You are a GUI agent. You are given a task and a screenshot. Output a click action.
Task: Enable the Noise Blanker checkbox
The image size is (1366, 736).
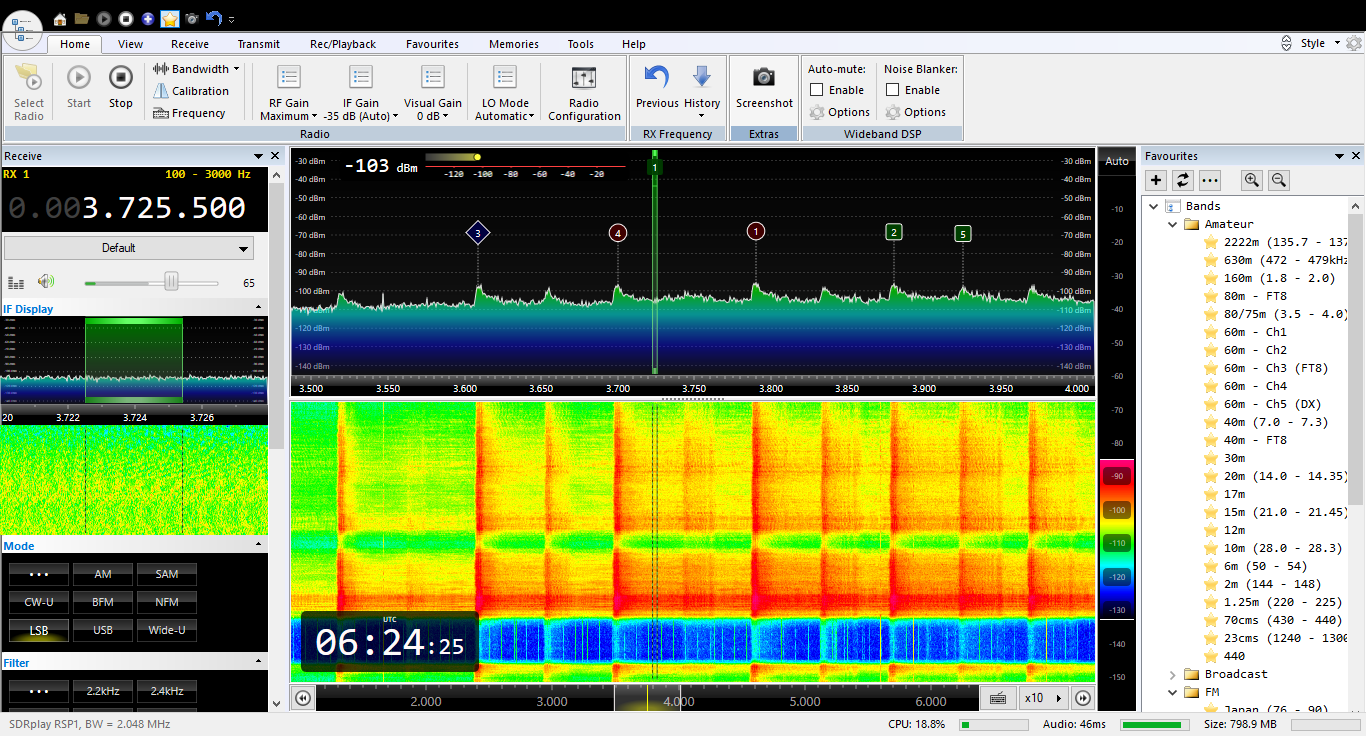coord(893,90)
